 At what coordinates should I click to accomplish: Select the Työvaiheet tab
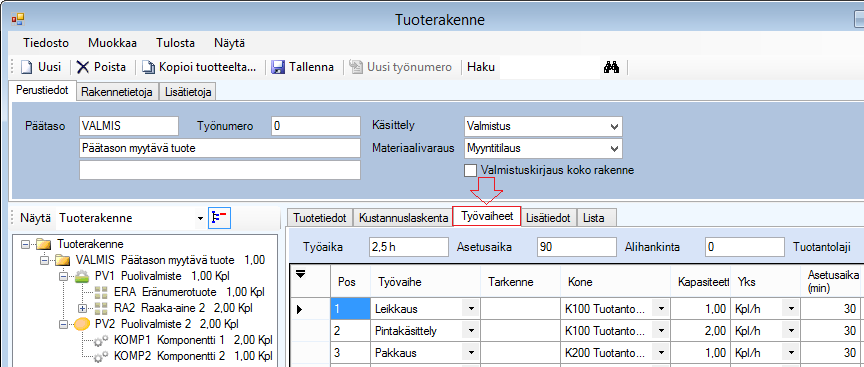point(487,217)
